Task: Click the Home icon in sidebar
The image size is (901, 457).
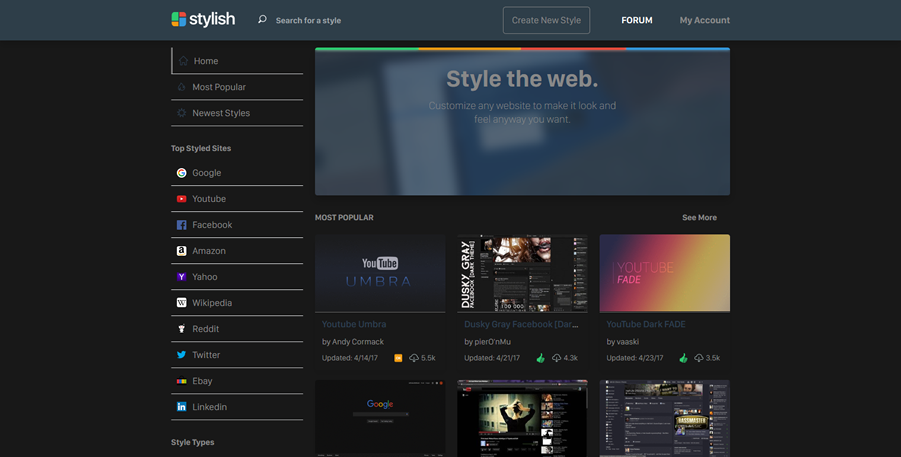Action: click(x=183, y=61)
